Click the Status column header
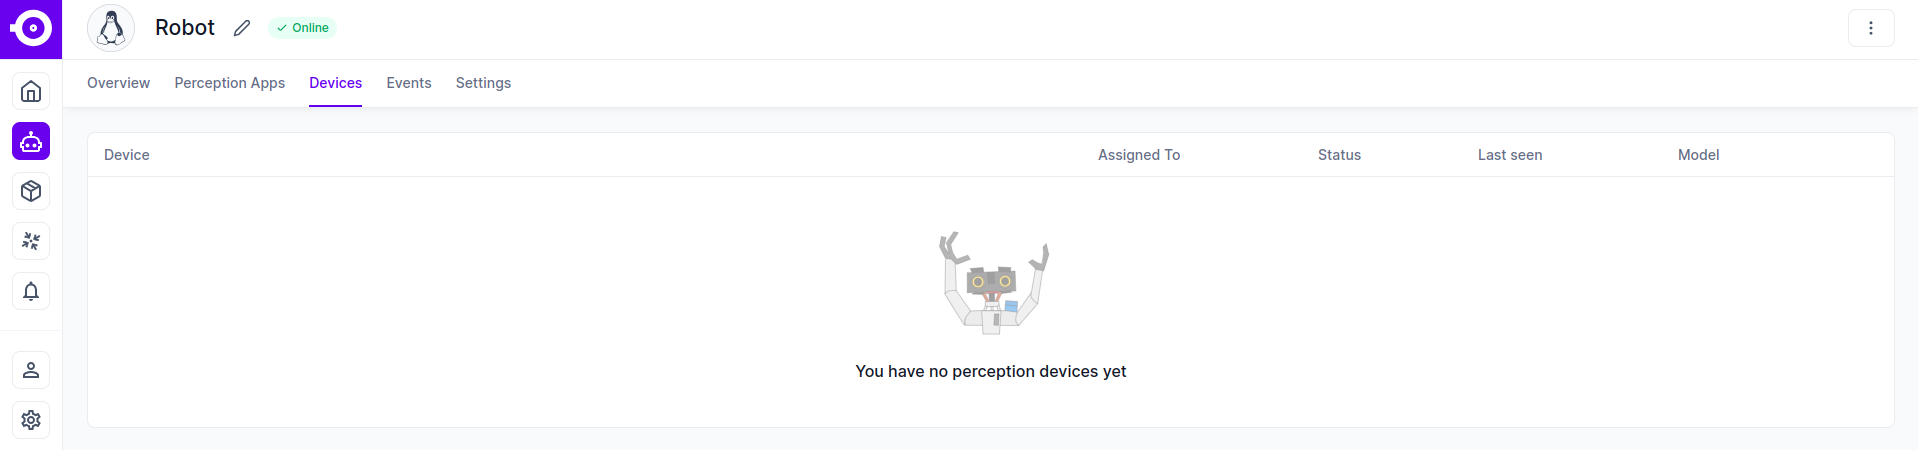 coord(1339,155)
